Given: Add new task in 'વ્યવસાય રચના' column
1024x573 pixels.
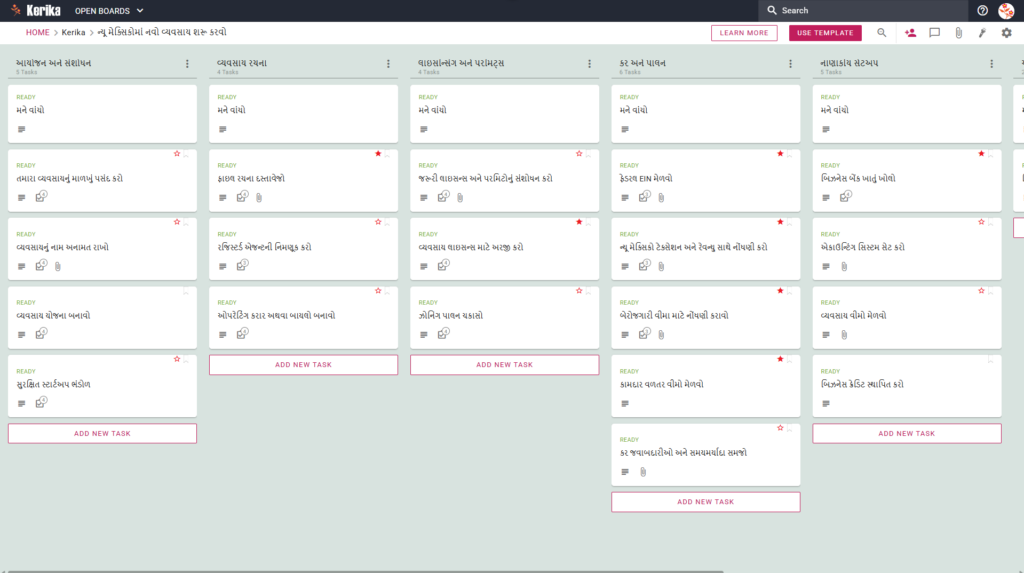Looking at the screenshot, I should (x=304, y=365).
